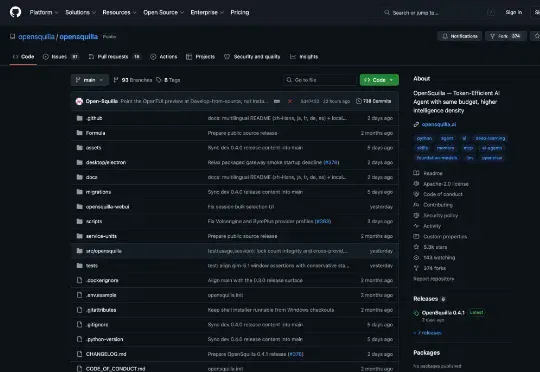View the 93 Branches link

[x=133, y=80]
